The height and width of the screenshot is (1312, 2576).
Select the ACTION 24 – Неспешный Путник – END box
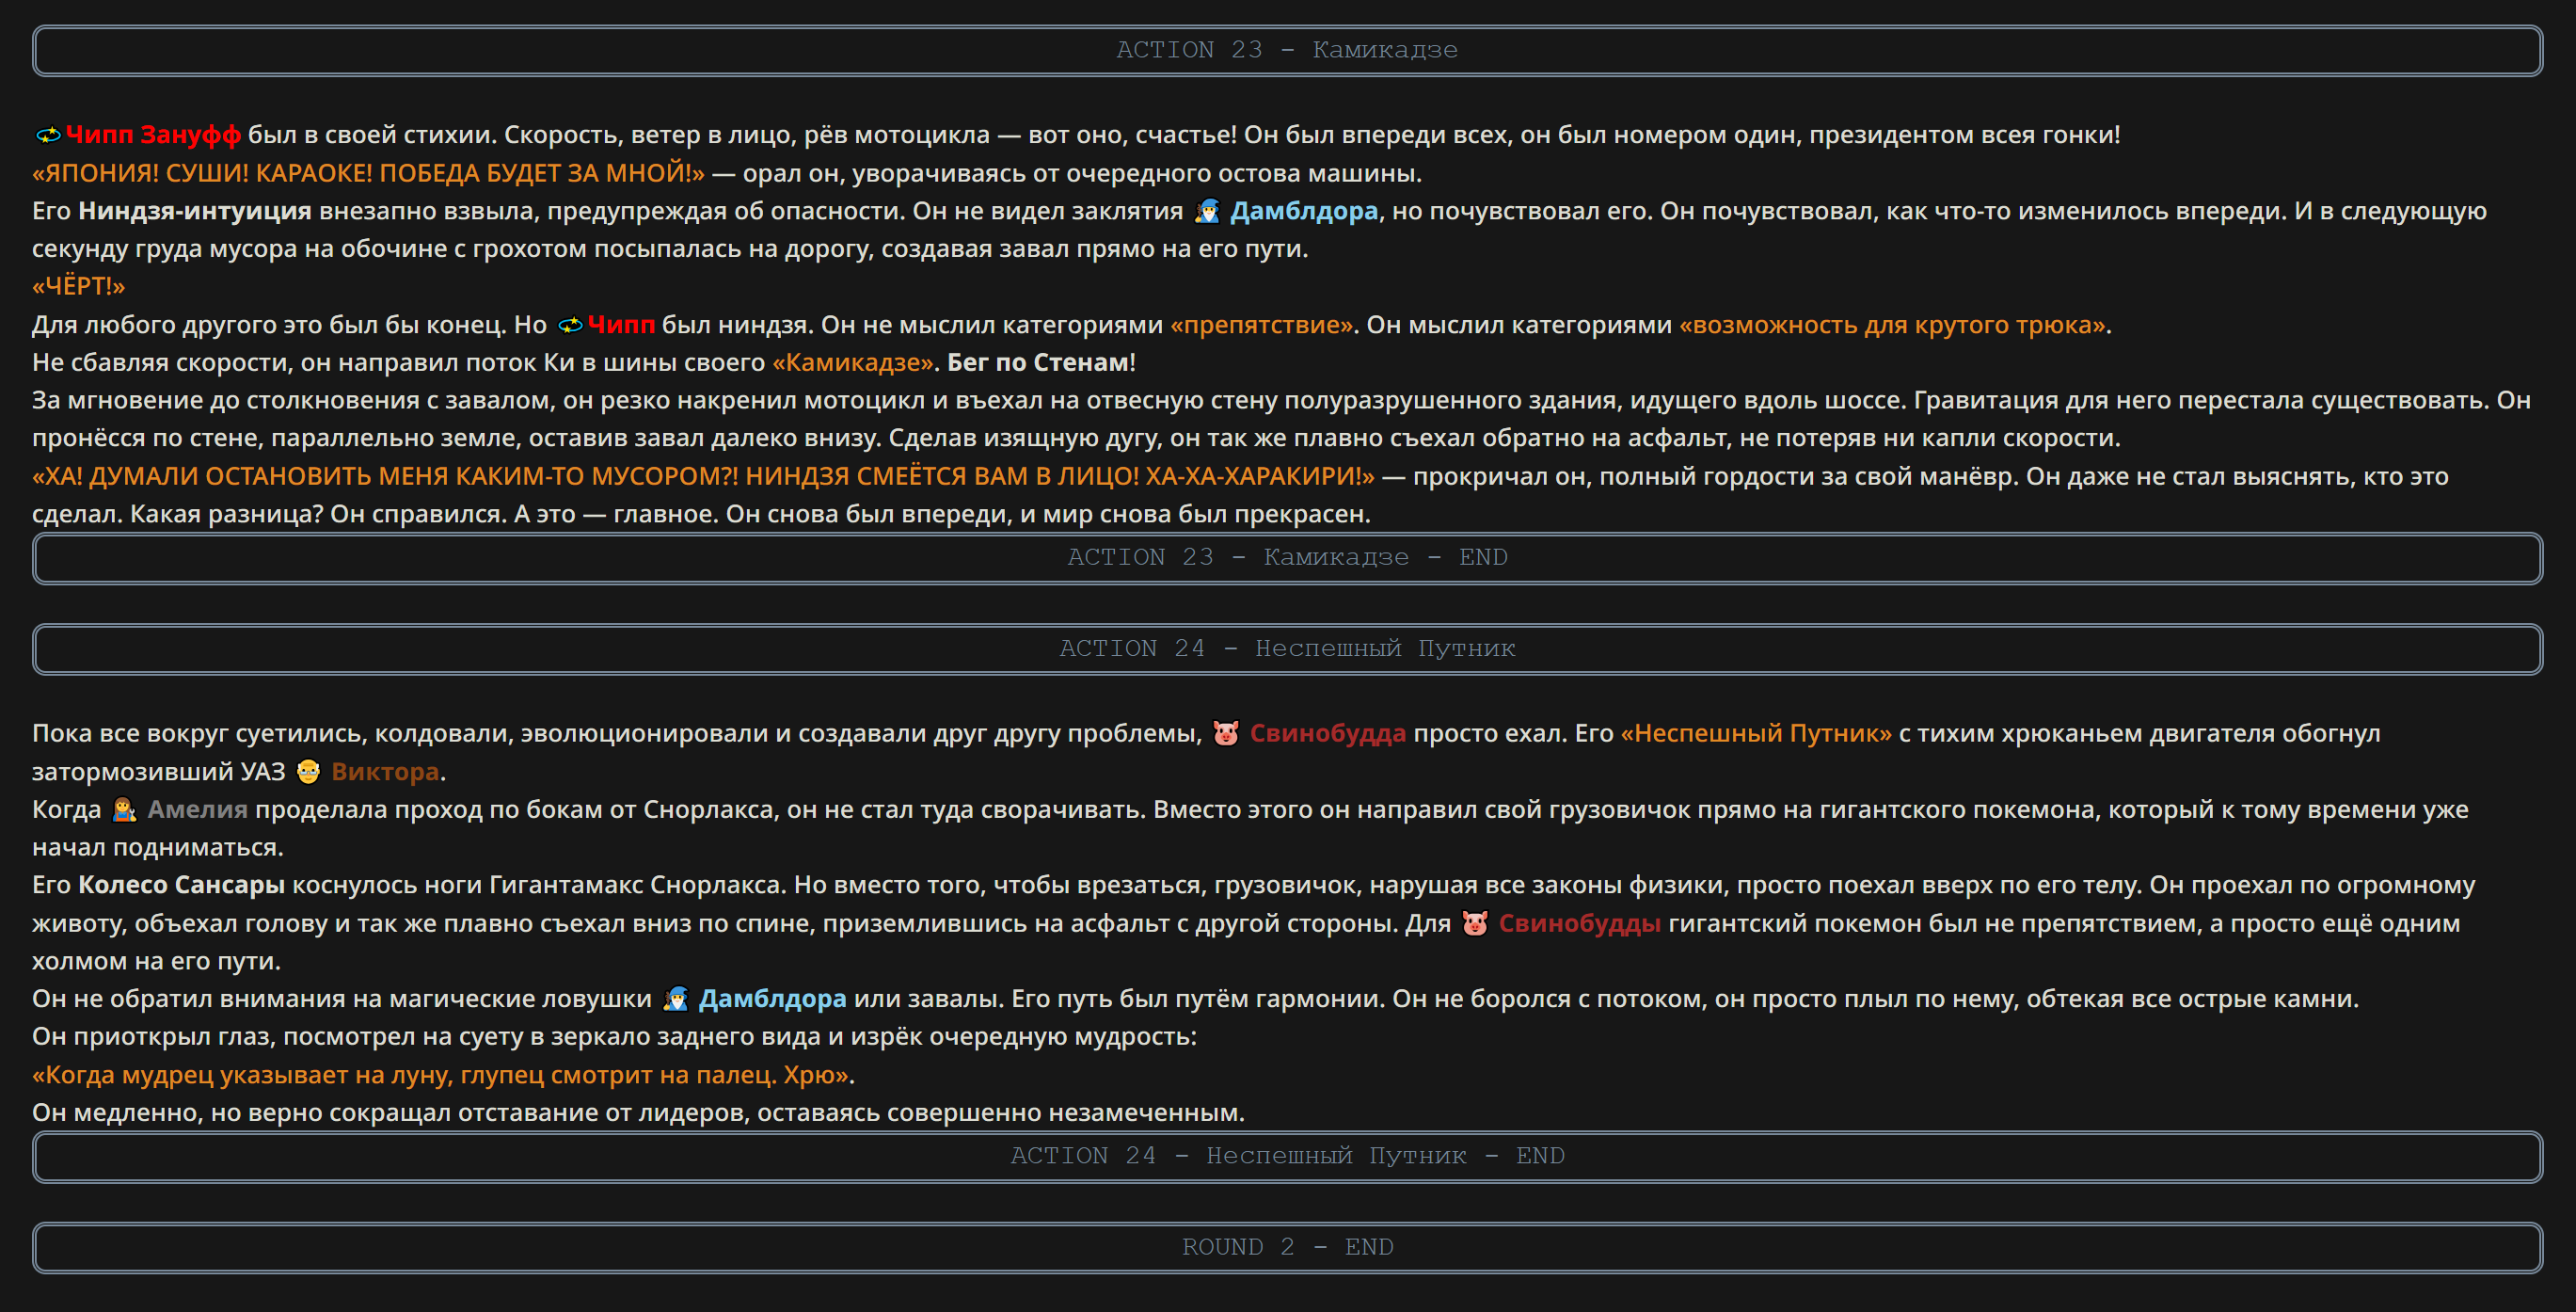tap(1288, 1156)
